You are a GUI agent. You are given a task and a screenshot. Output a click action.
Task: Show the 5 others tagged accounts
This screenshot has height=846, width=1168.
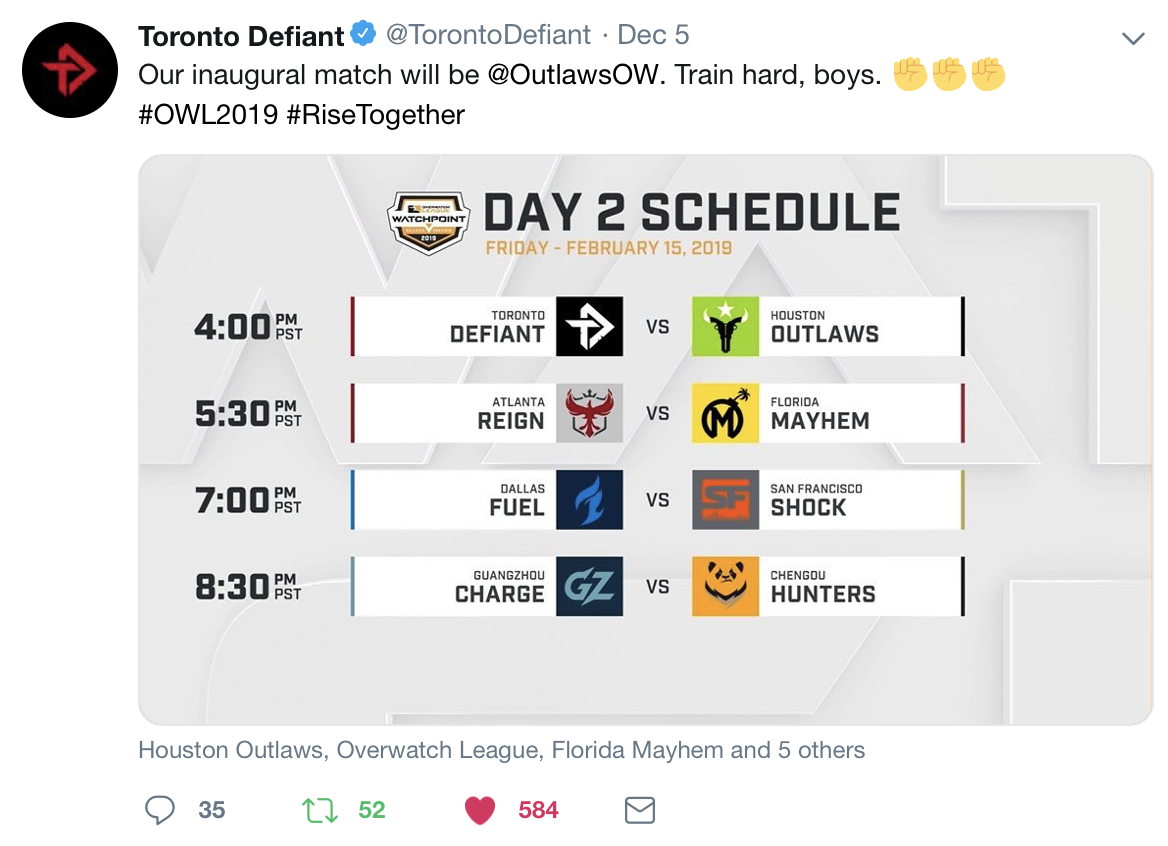tap(821, 750)
